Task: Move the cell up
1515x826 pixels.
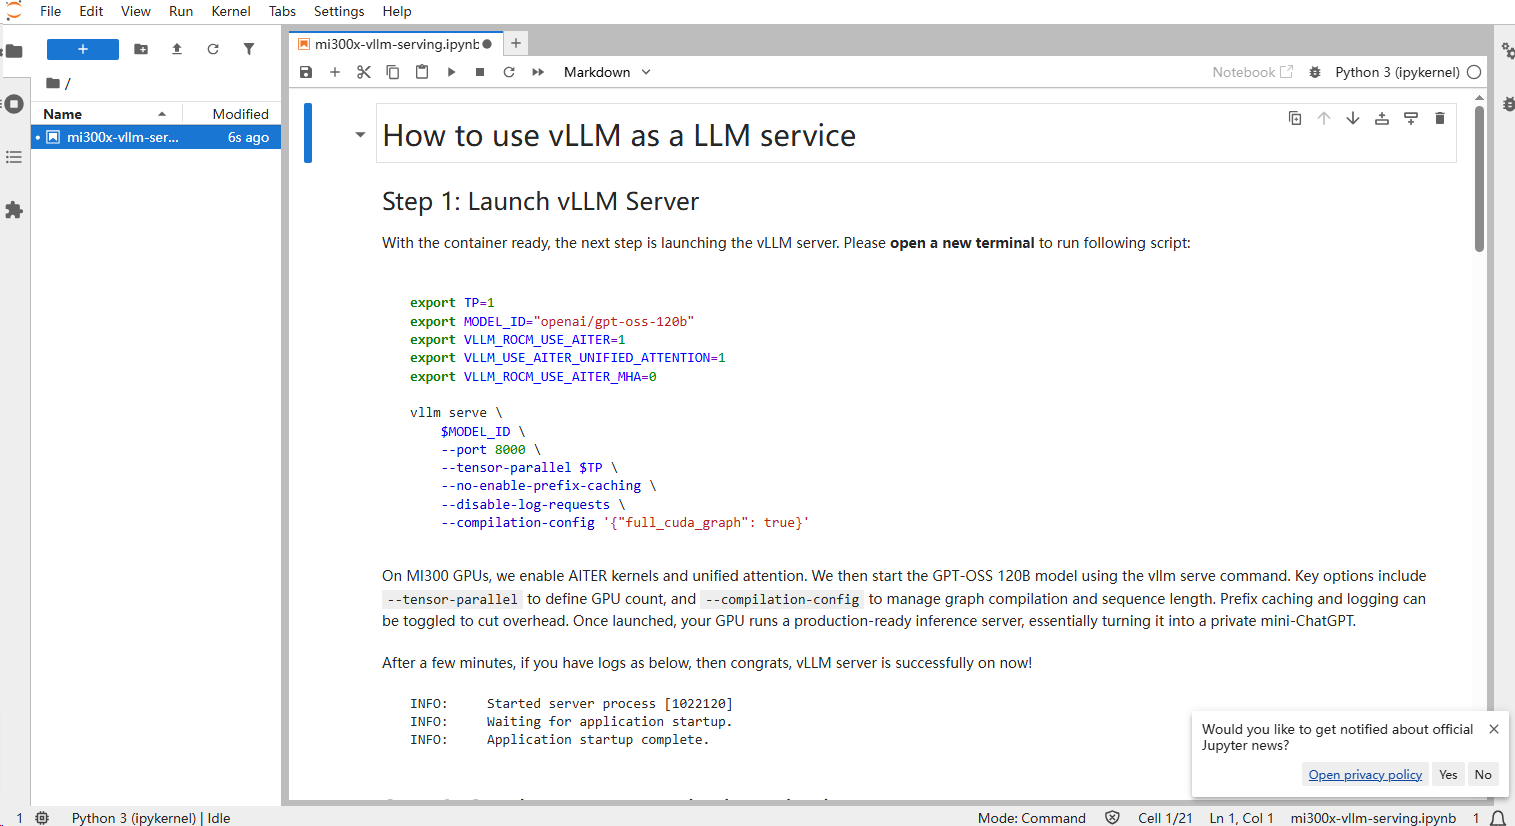Action: (x=1324, y=118)
